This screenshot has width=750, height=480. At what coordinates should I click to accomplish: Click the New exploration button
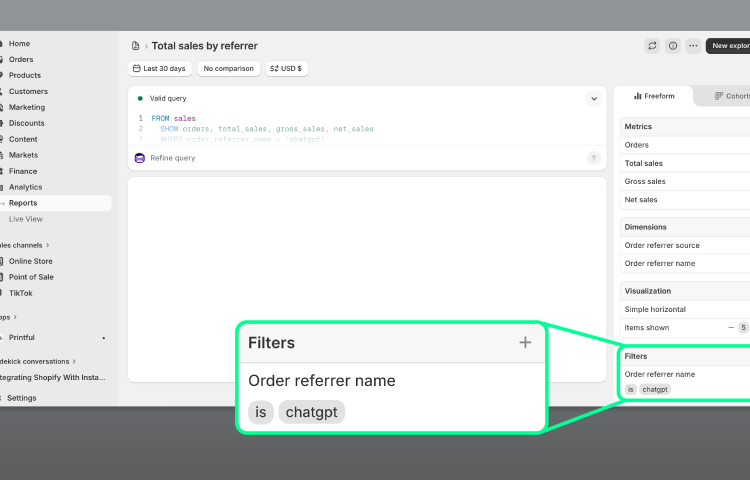pos(728,46)
